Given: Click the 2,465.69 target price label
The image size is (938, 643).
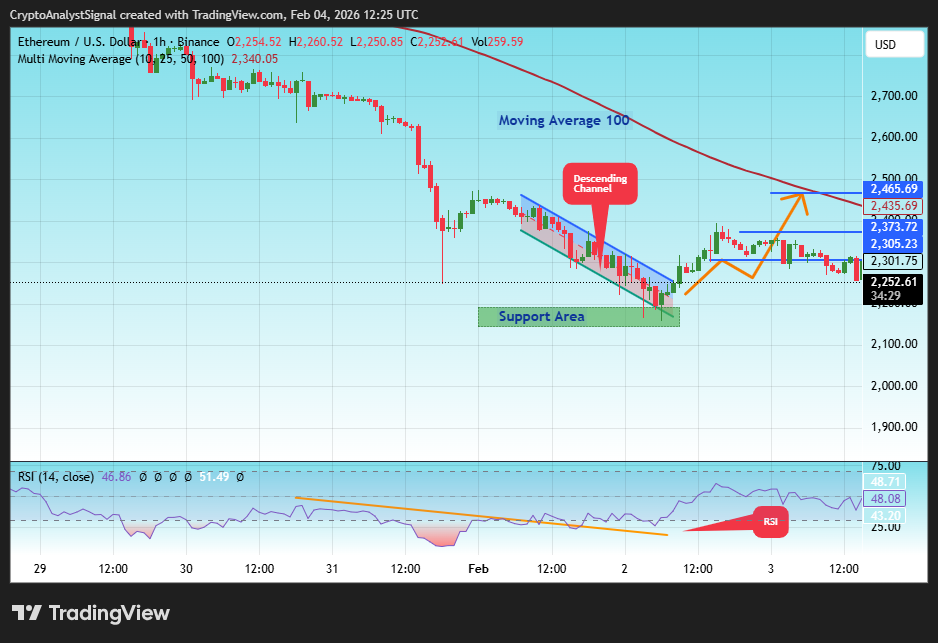Looking at the screenshot, I should (x=894, y=189).
